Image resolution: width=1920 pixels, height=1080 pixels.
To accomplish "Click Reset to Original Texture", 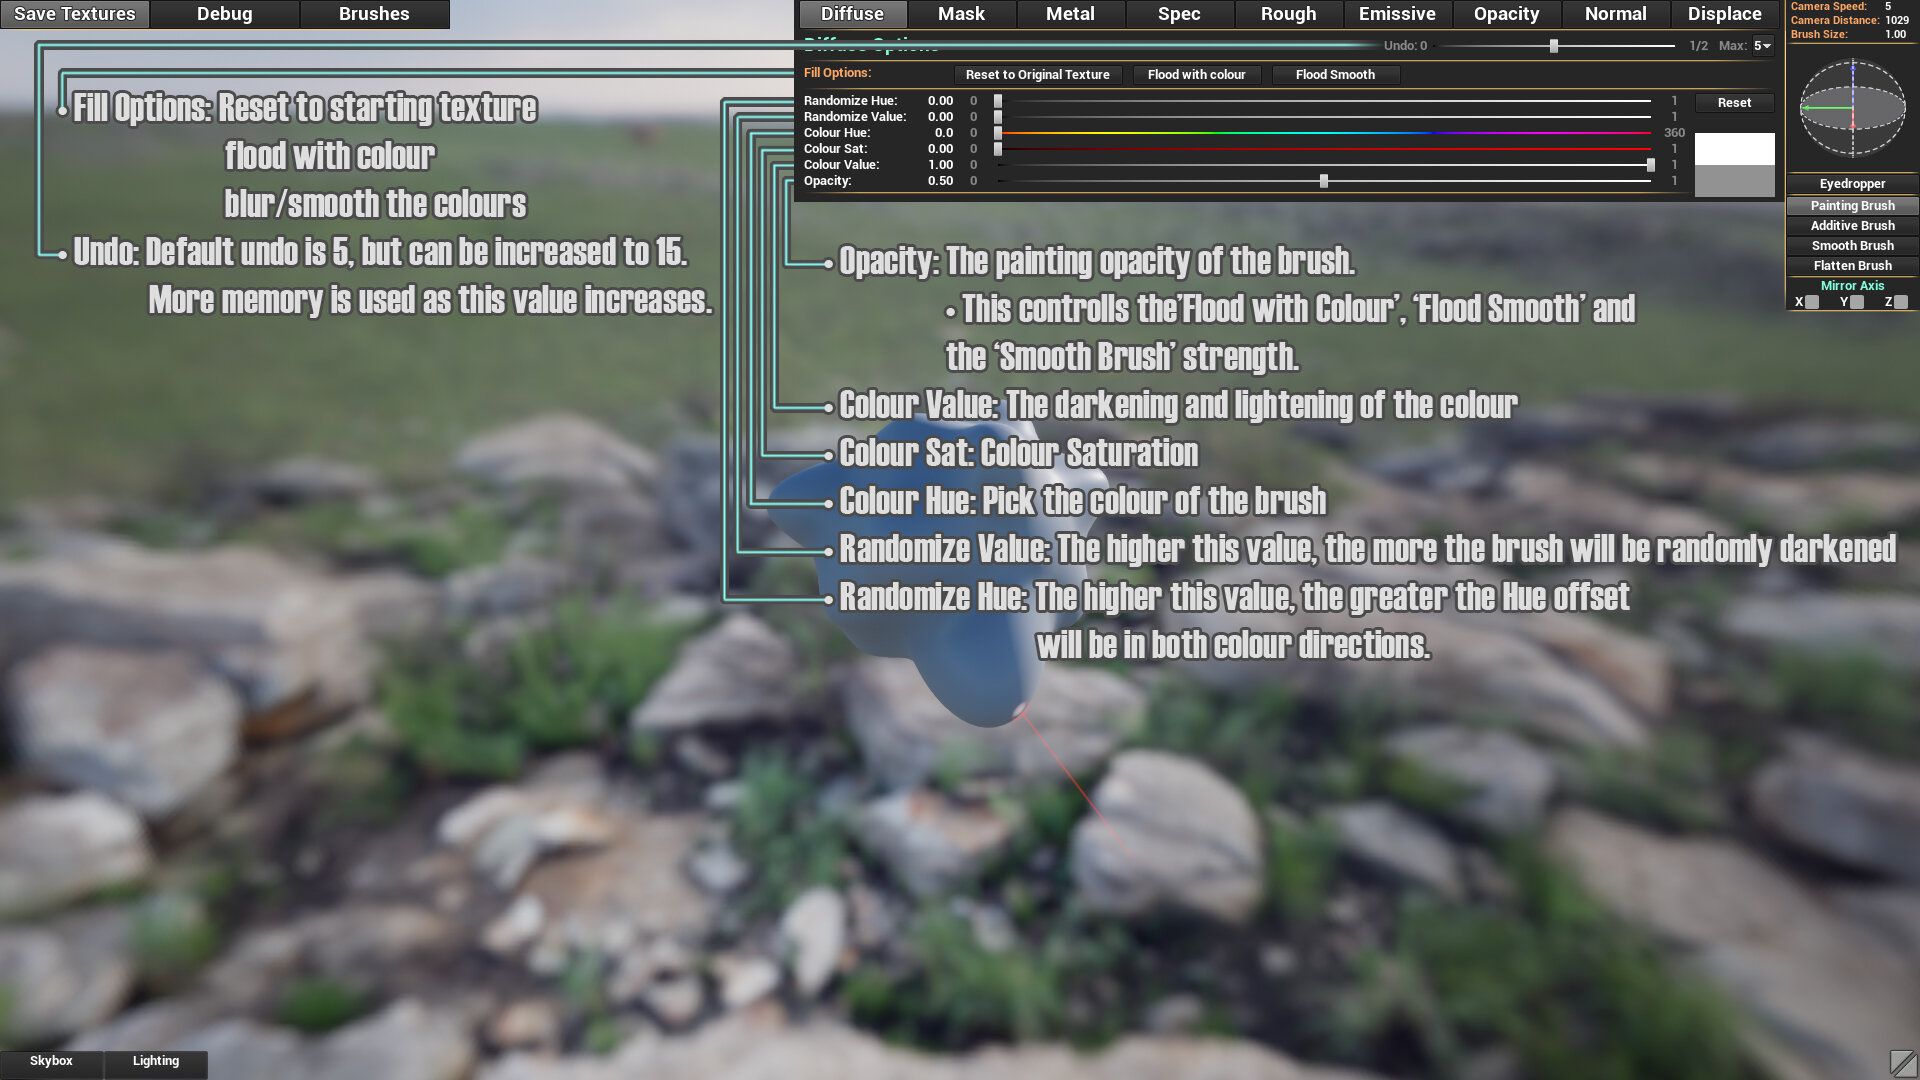I will pos(1036,75).
